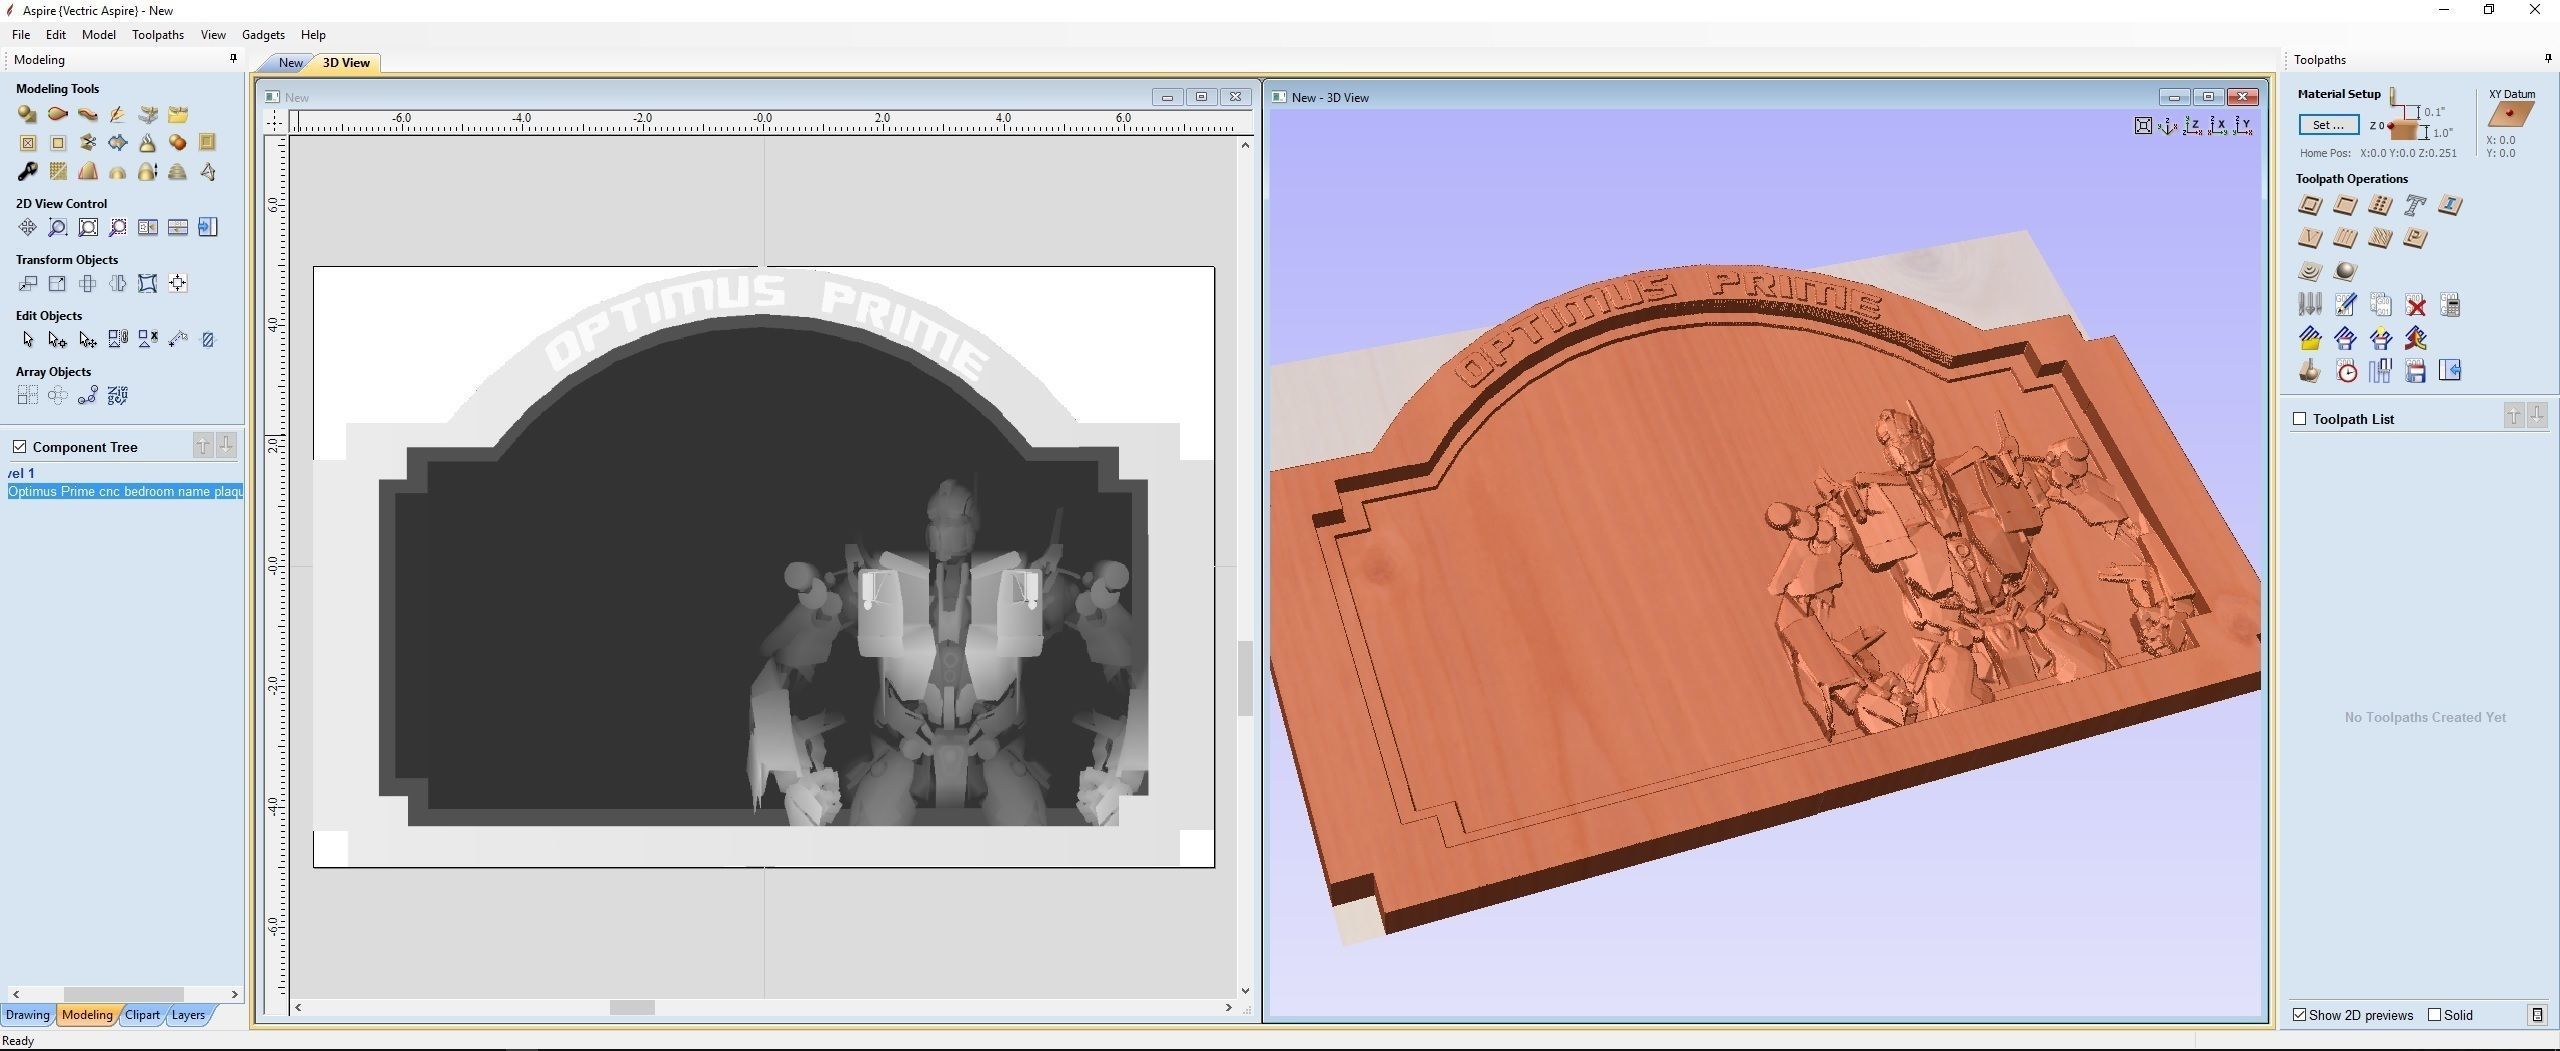Switch to the New 2D view tab
The image size is (2560, 1051).
click(x=290, y=63)
